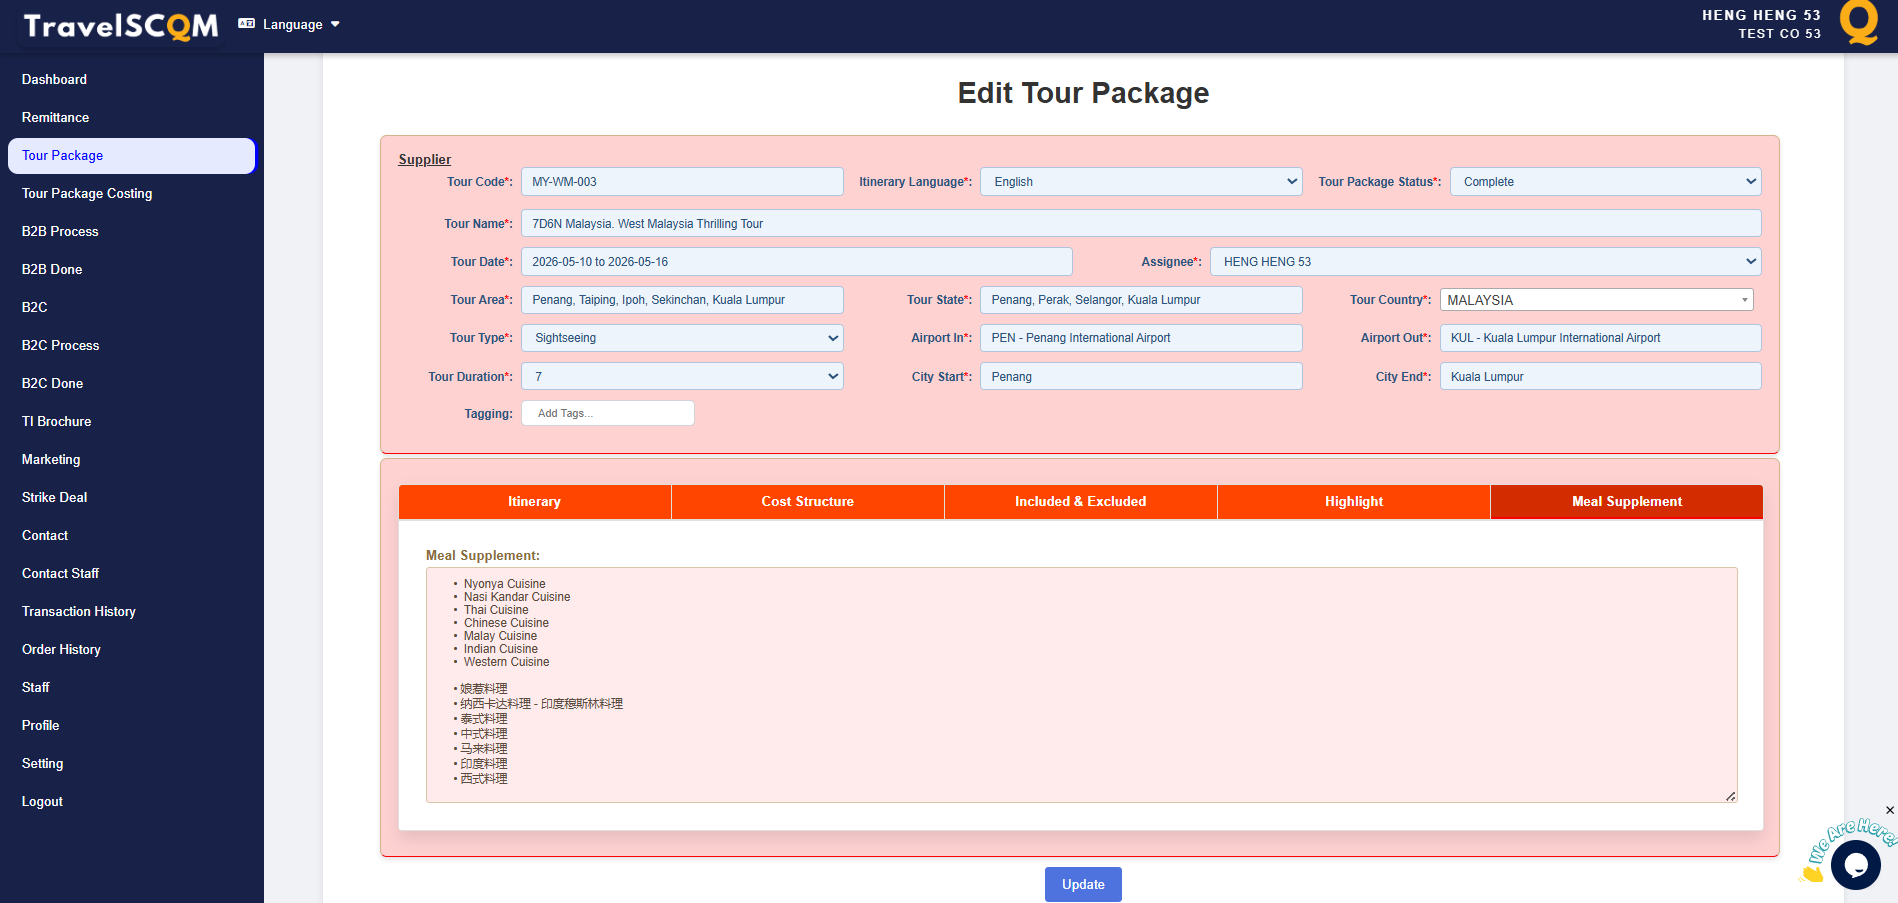Click the language flag icon

(x=247, y=24)
